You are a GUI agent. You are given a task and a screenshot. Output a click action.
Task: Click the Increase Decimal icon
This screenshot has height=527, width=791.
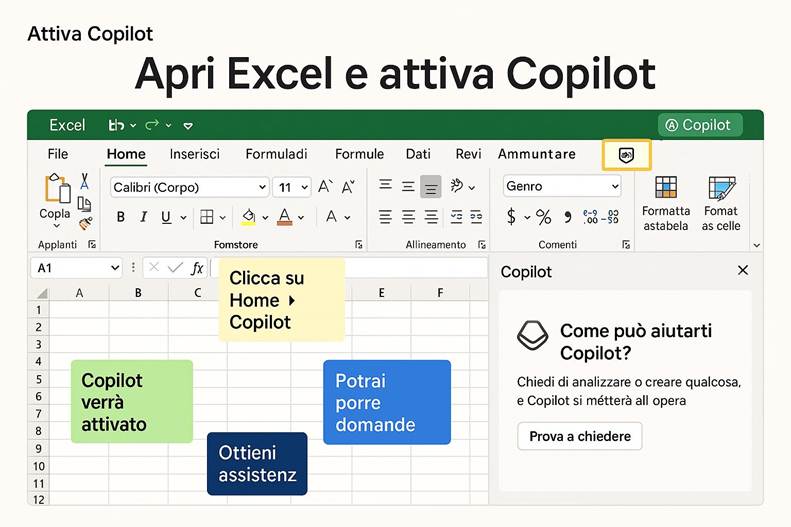(x=590, y=217)
